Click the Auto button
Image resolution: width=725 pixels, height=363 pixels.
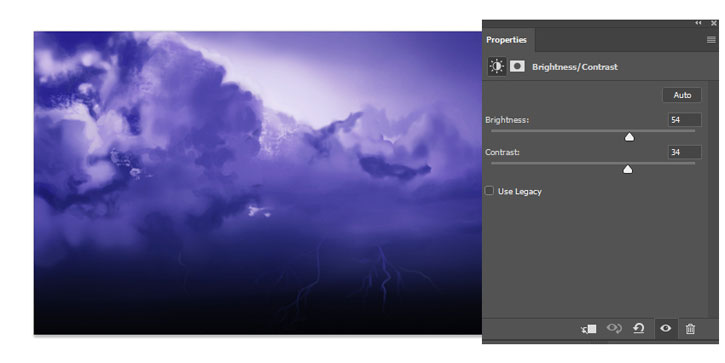(682, 95)
